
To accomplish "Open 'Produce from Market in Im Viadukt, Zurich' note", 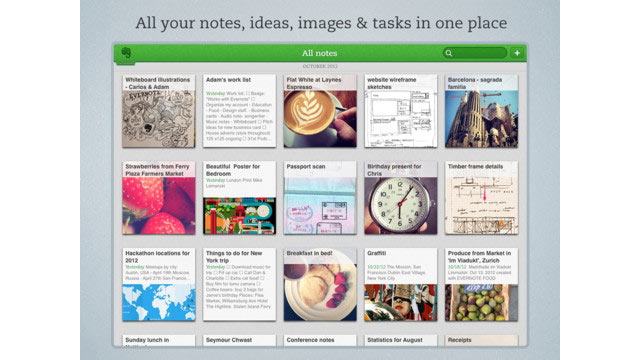I will [482, 284].
